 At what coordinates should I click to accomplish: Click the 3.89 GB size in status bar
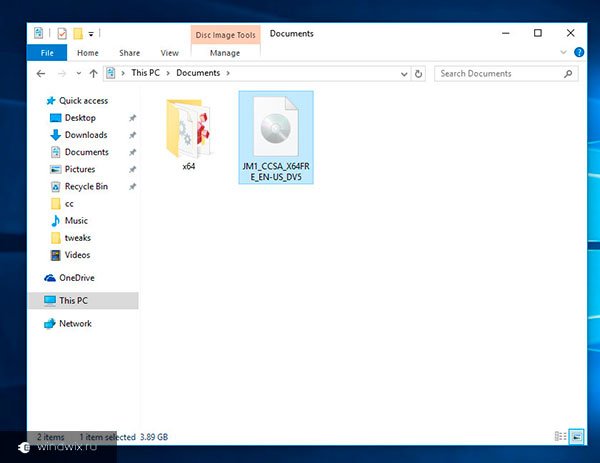154,437
